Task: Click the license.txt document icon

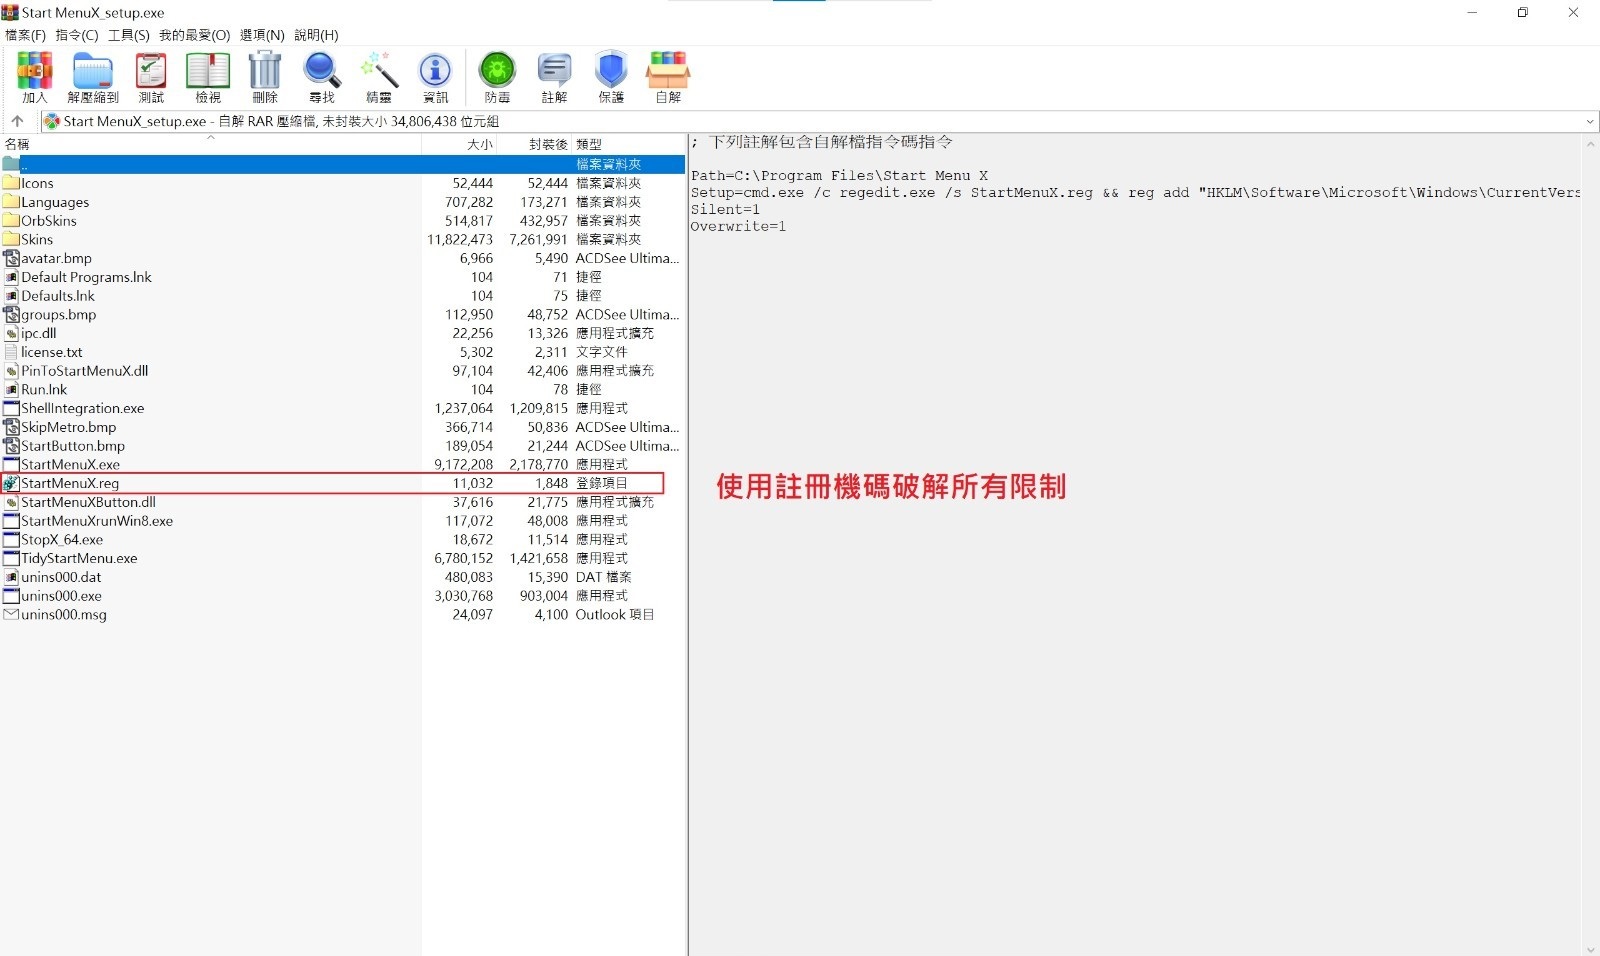Action: pyautogui.click(x=11, y=352)
